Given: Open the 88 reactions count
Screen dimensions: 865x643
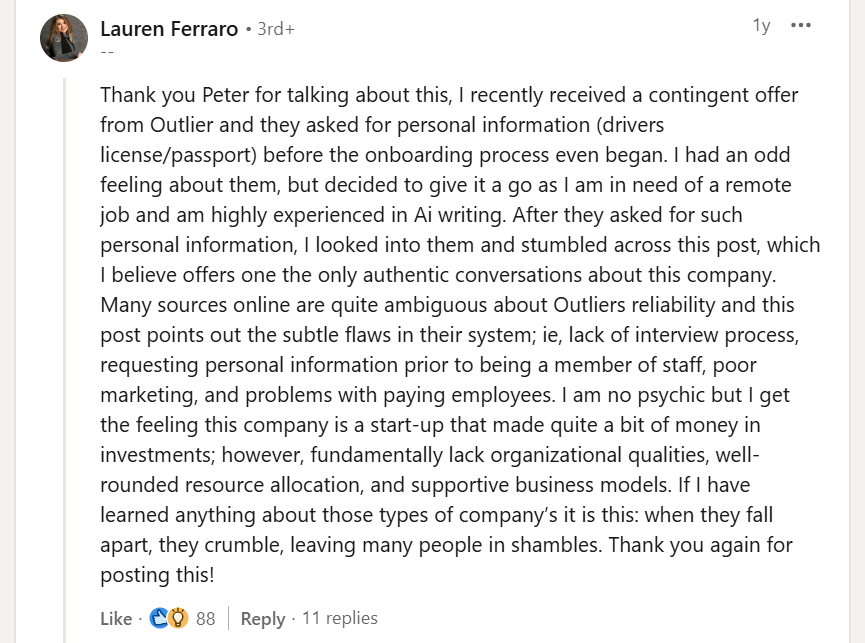Looking at the screenshot, I should pos(205,619).
